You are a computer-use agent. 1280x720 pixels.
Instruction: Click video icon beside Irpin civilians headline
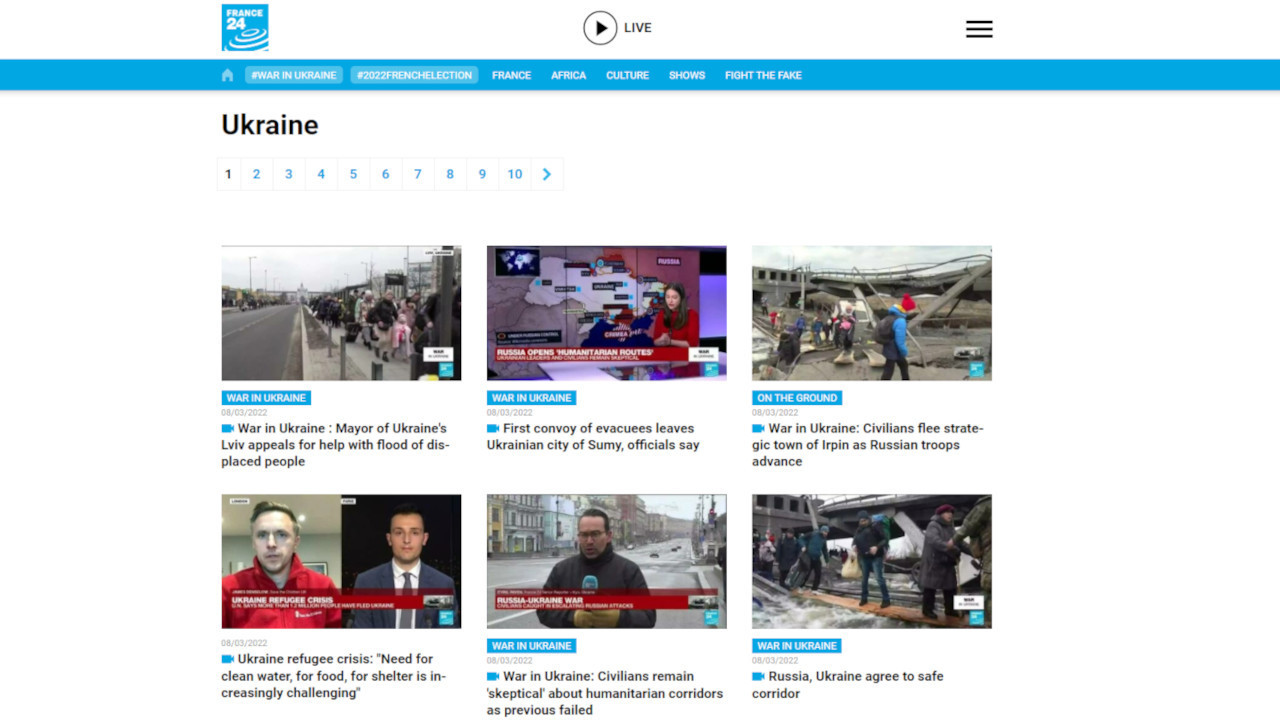click(758, 428)
